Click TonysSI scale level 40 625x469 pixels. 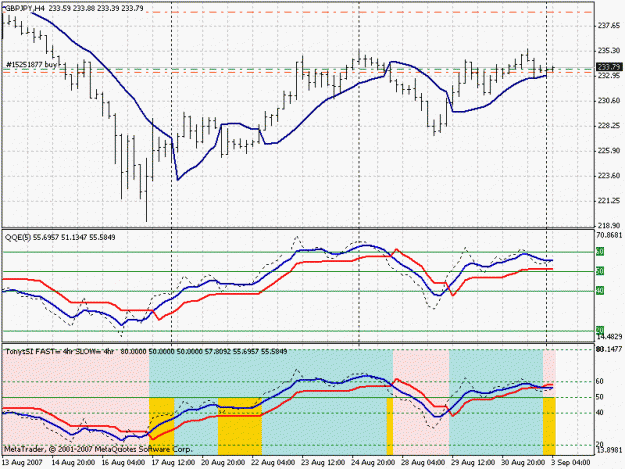[600, 413]
